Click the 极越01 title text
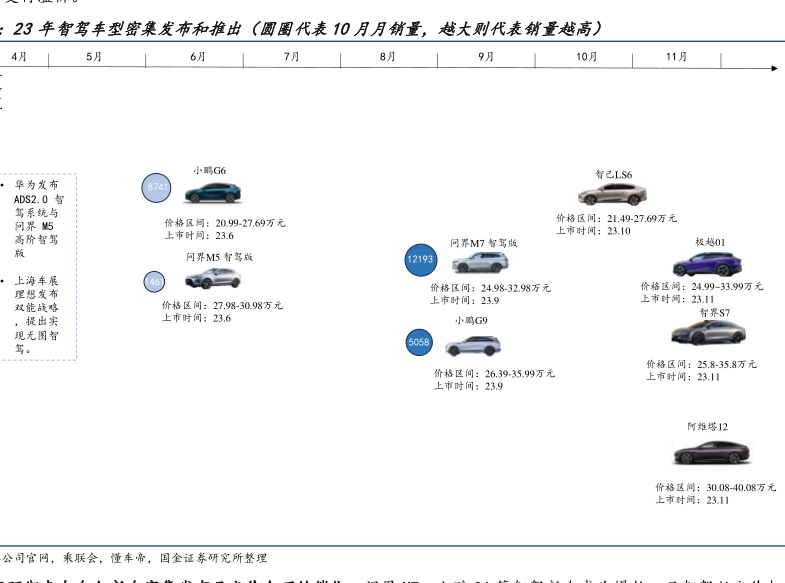Image resolution: width=785 pixels, height=583 pixels. [710, 242]
